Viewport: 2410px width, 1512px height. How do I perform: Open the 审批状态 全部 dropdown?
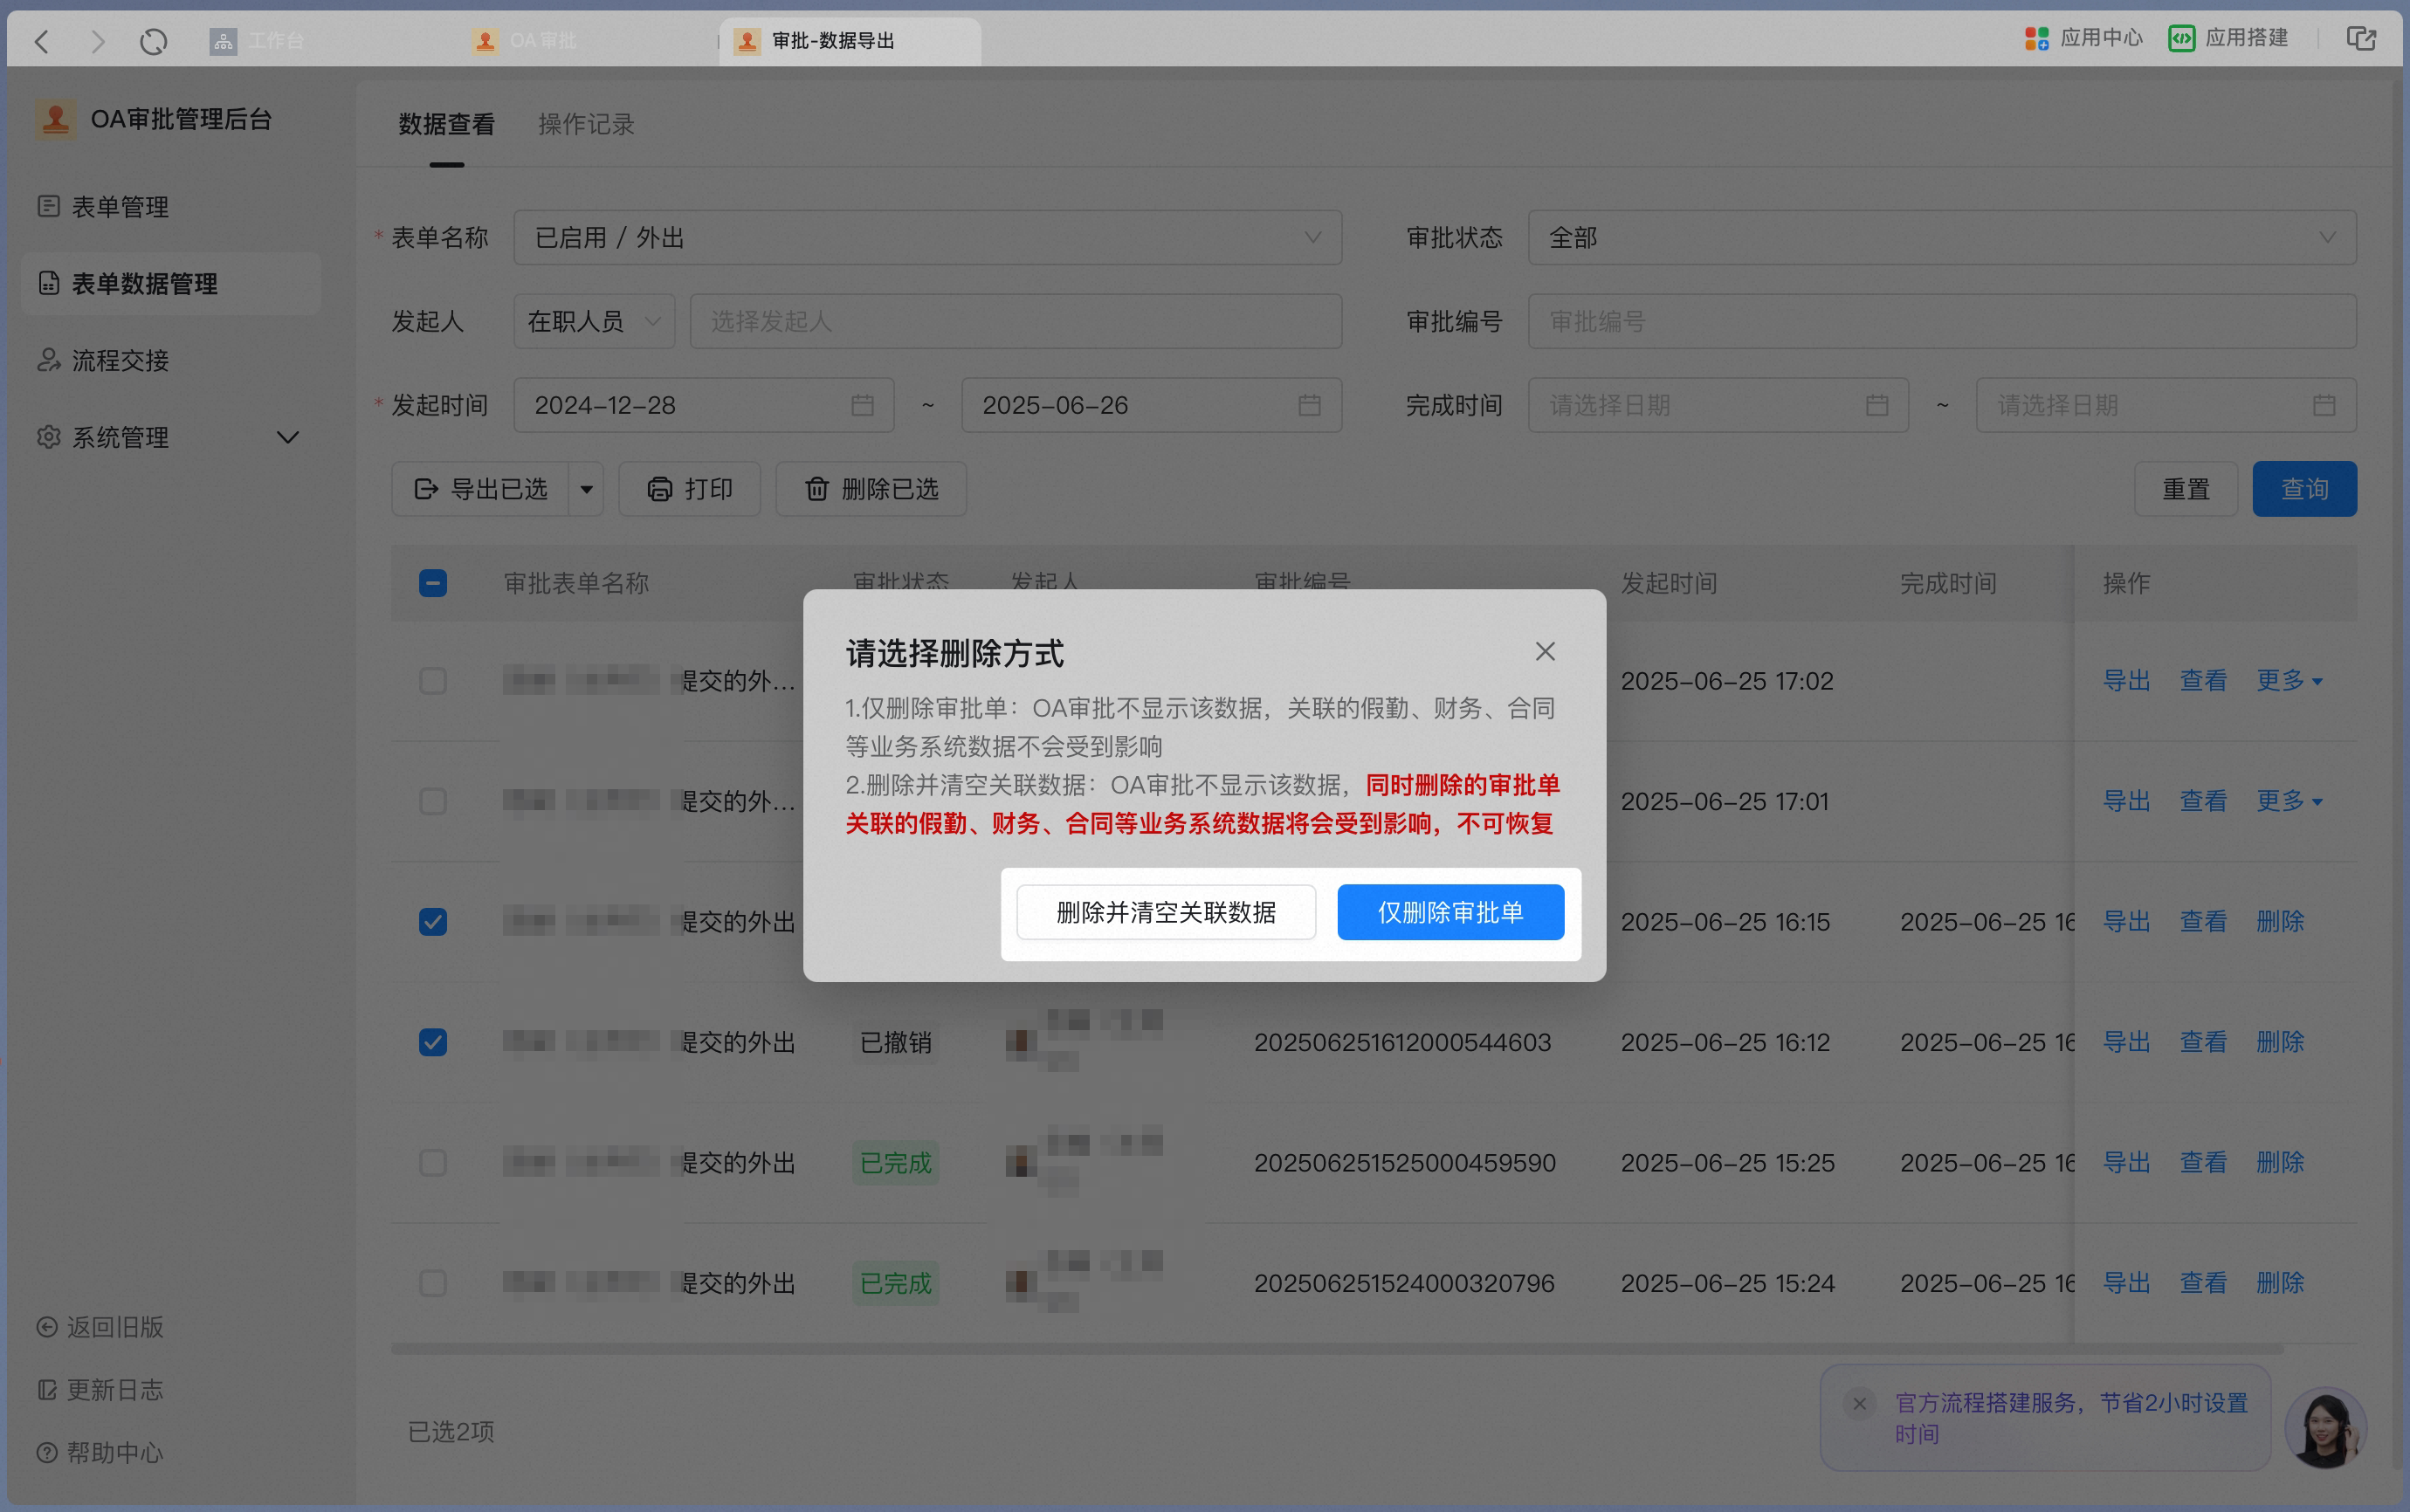click(x=1941, y=238)
